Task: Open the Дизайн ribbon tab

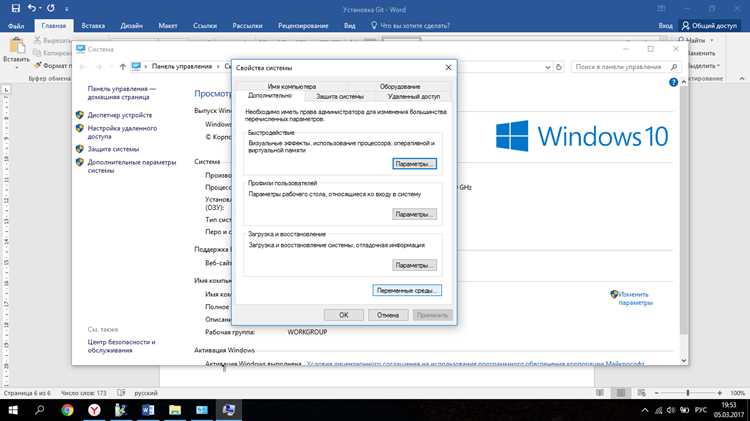Action: pos(132,26)
